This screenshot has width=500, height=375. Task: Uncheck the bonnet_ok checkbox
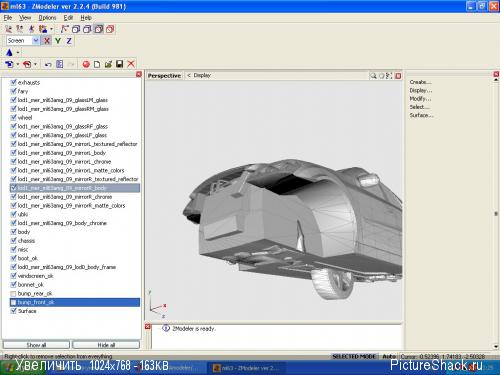(13, 284)
